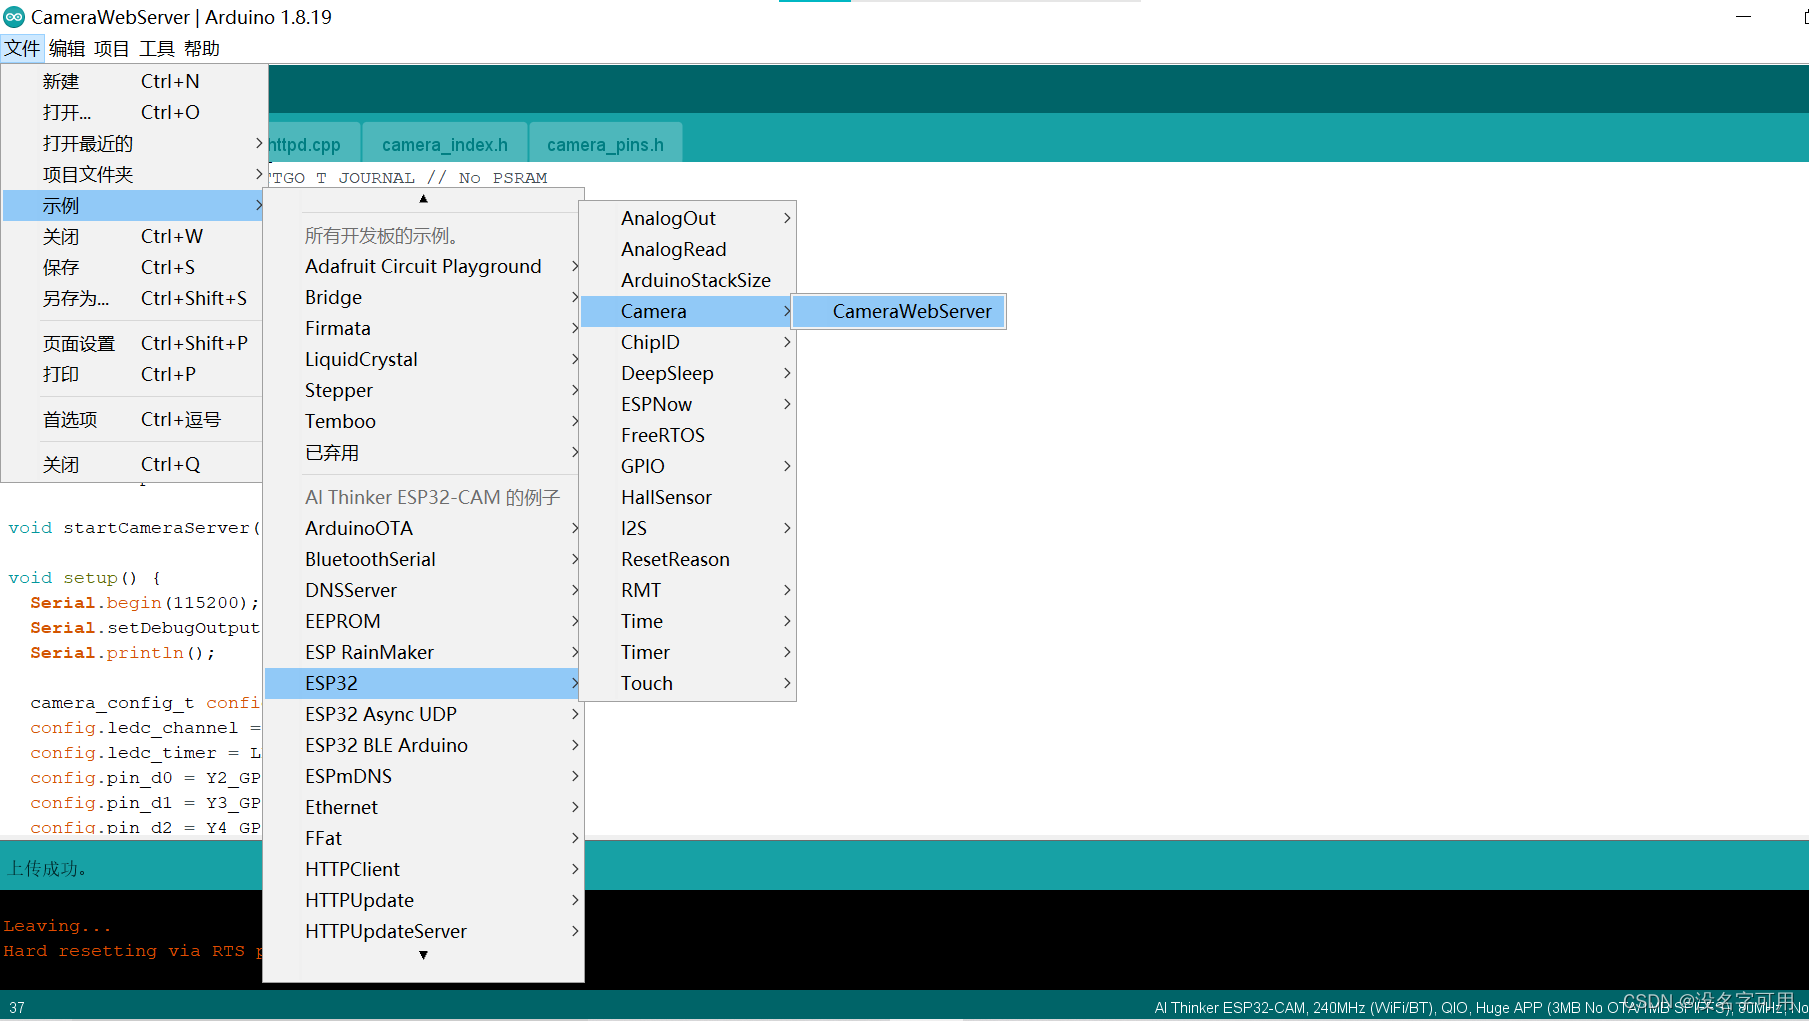
Task: Expand HTTPUpdate examples submenu
Action: point(424,900)
